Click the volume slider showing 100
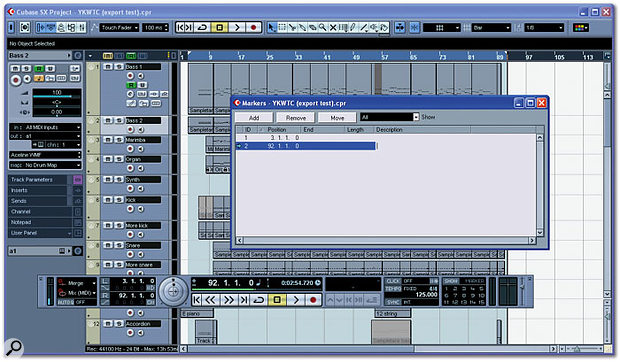This screenshot has height=362, width=620. pyautogui.click(x=57, y=93)
